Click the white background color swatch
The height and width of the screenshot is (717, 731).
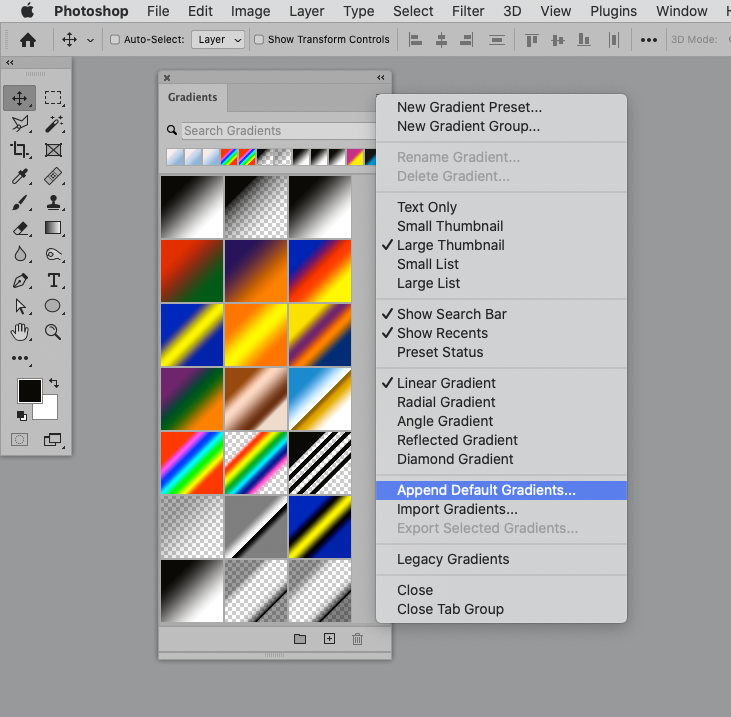[x=49, y=410]
